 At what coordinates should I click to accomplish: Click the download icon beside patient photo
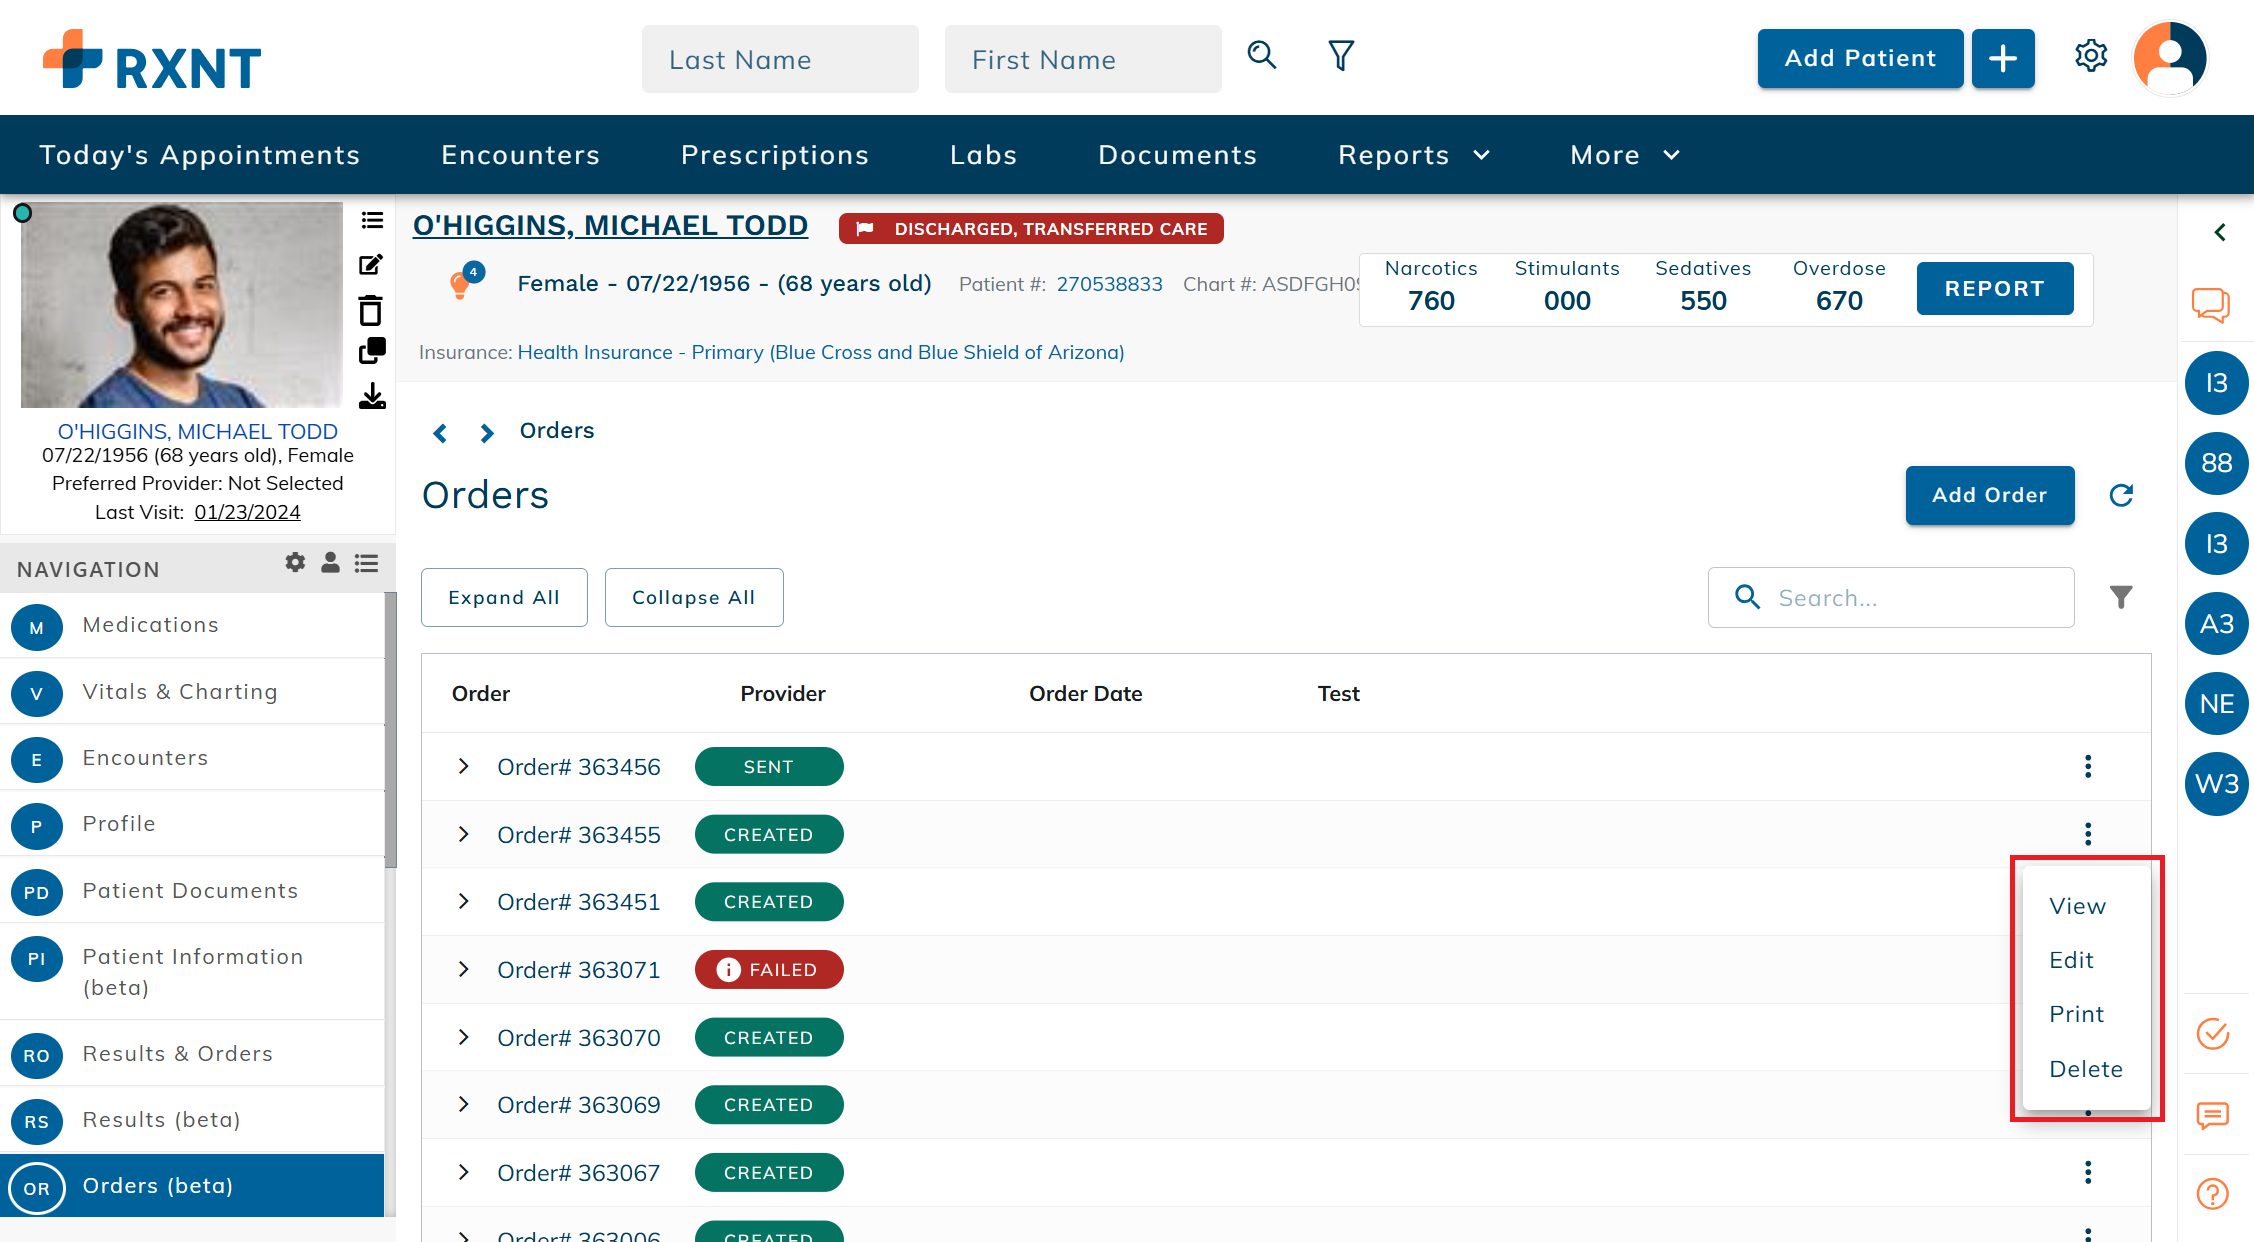pos(372,397)
